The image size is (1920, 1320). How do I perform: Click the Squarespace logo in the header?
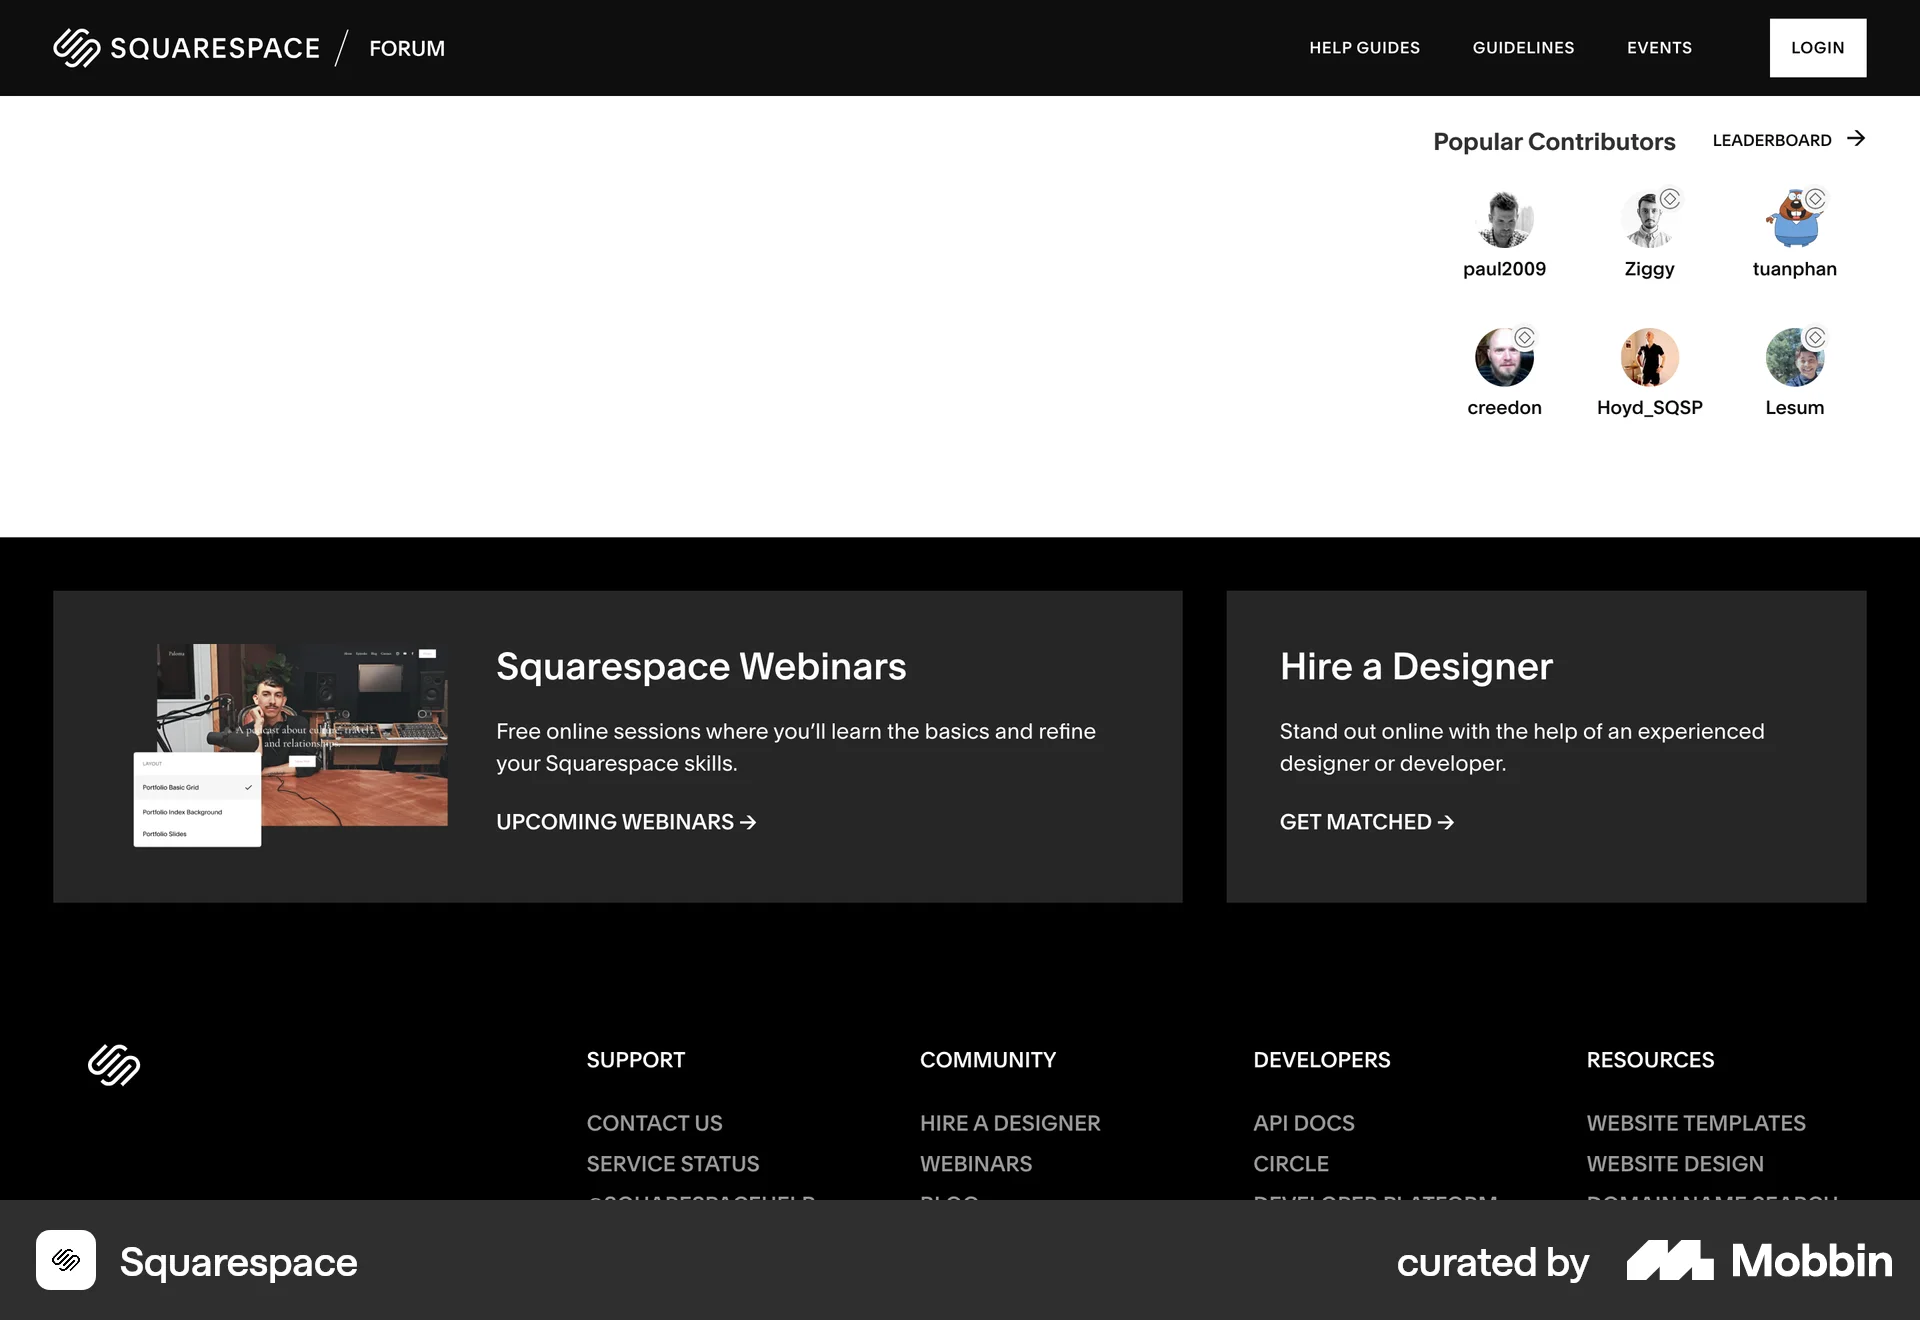point(185,47)
